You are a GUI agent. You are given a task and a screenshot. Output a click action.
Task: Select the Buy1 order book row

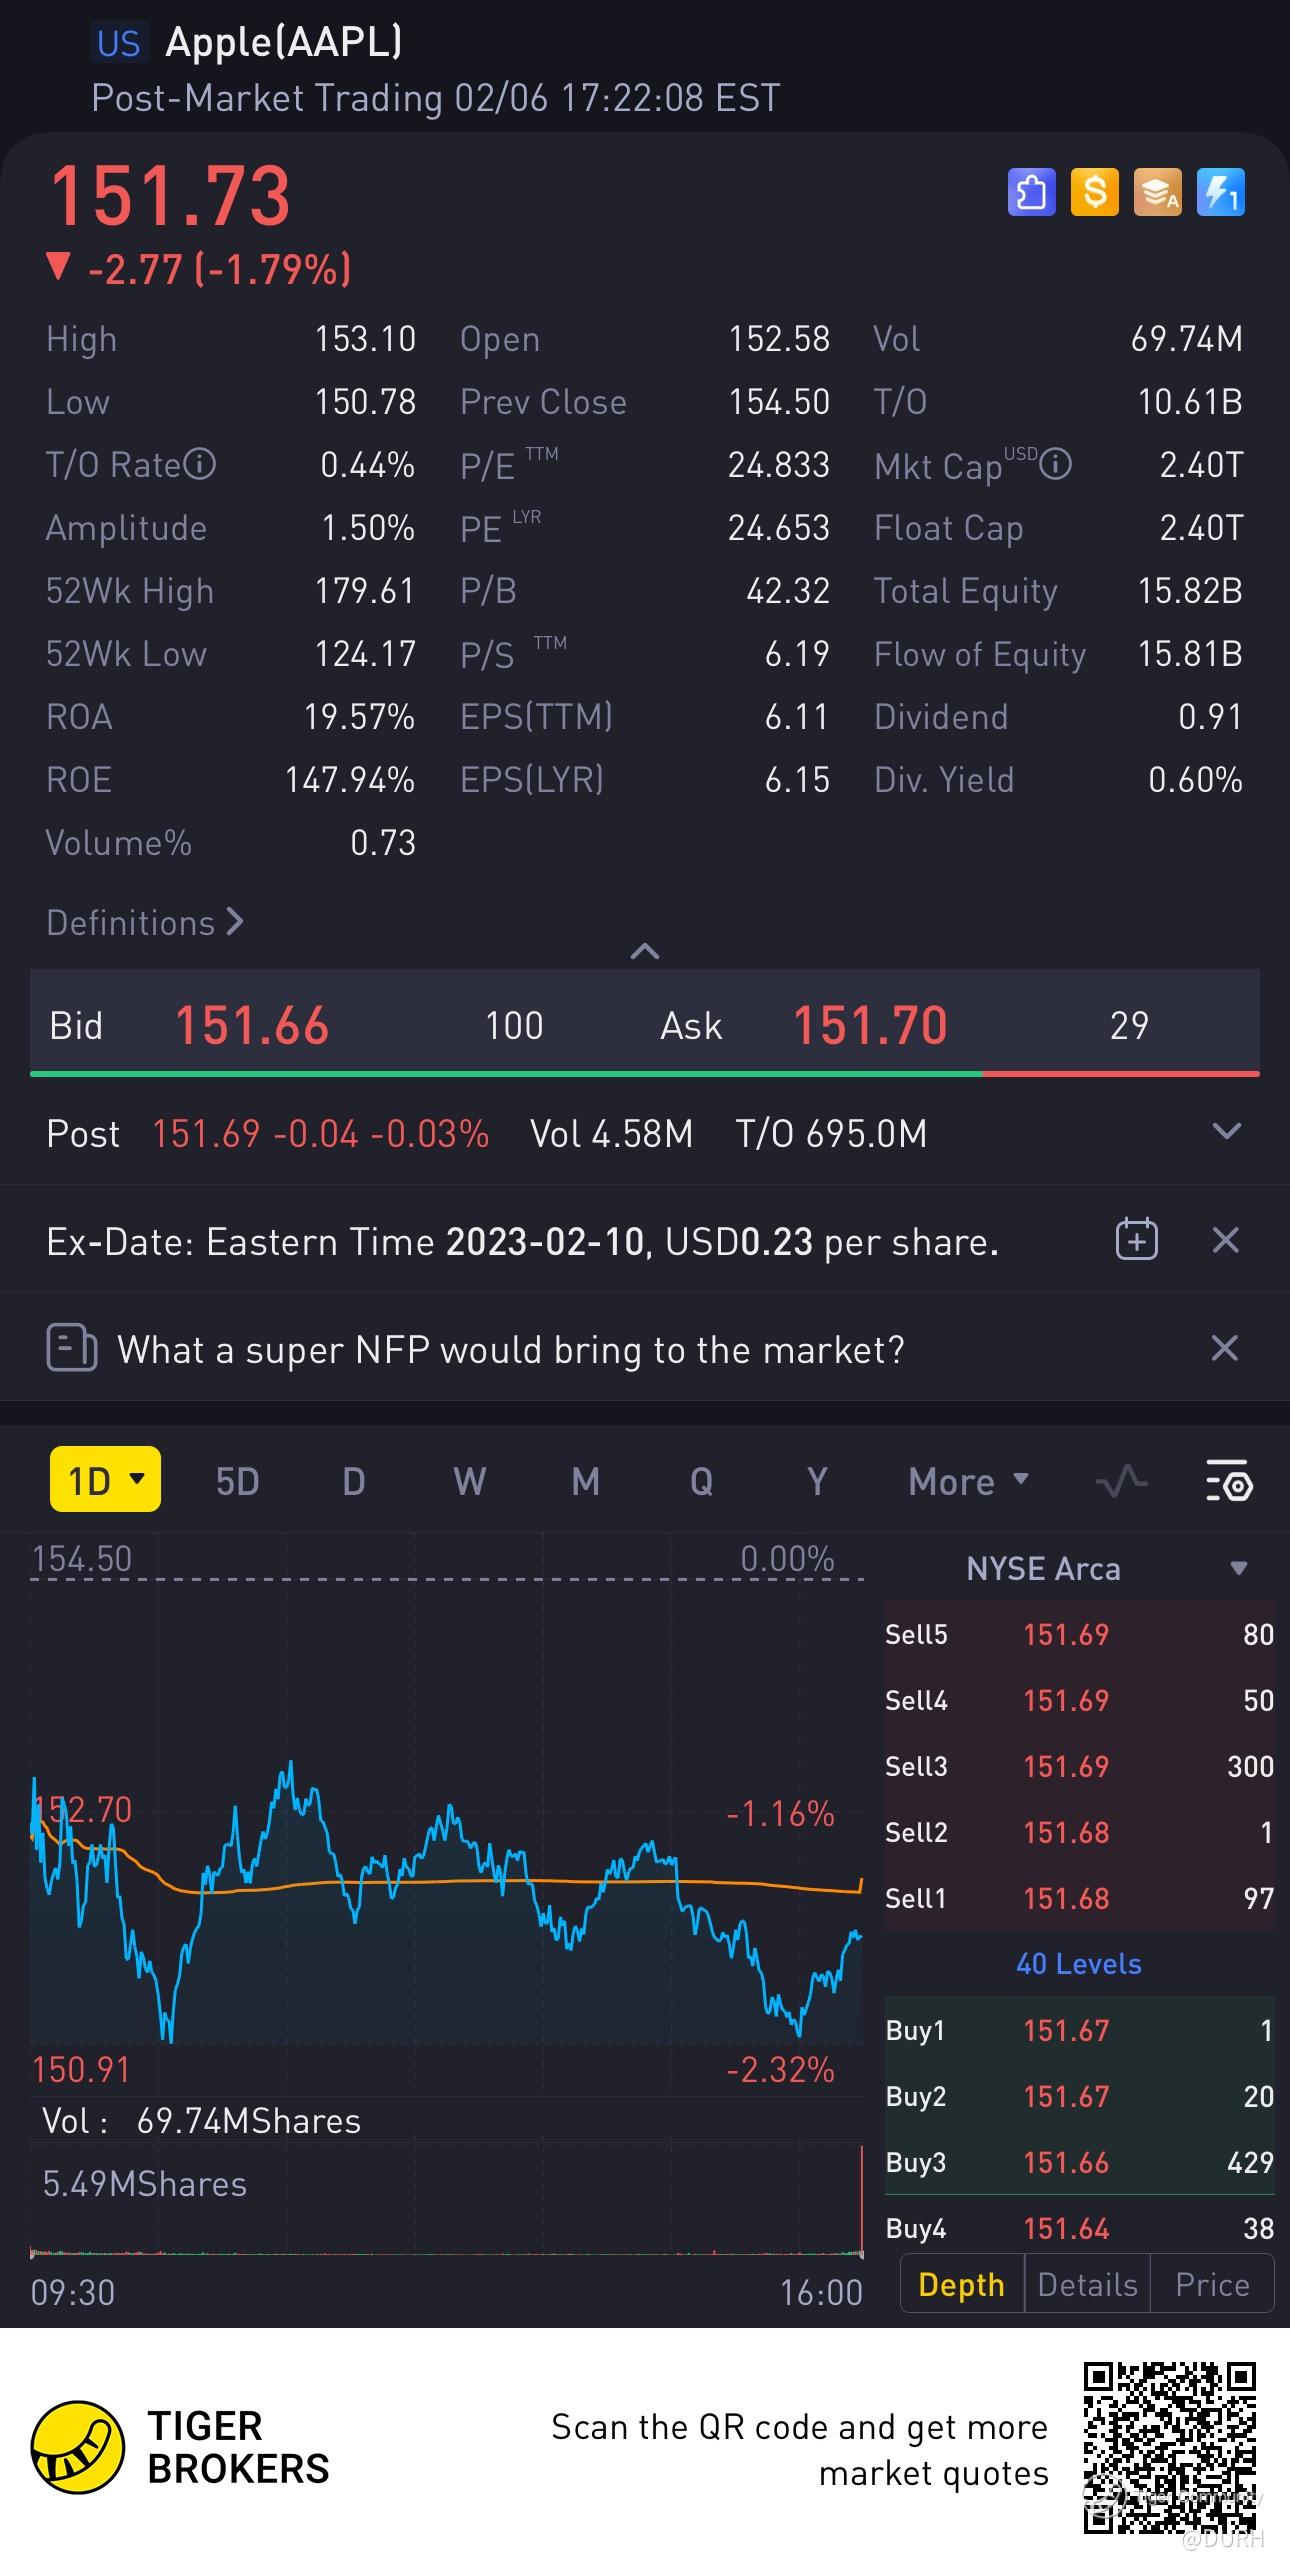(x=1080, y=2030)
